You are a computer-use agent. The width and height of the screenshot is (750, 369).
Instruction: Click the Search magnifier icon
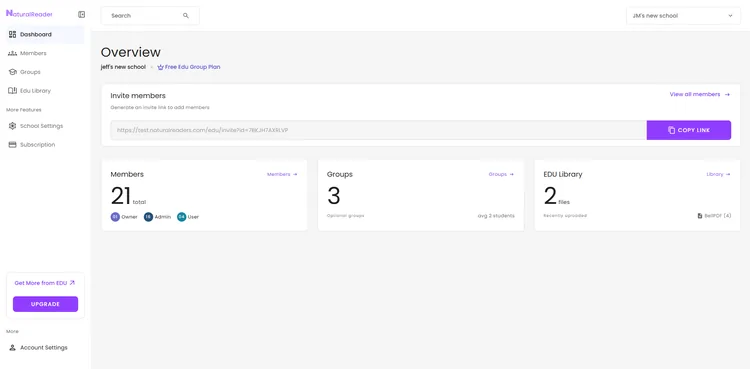tap(186, 16)
